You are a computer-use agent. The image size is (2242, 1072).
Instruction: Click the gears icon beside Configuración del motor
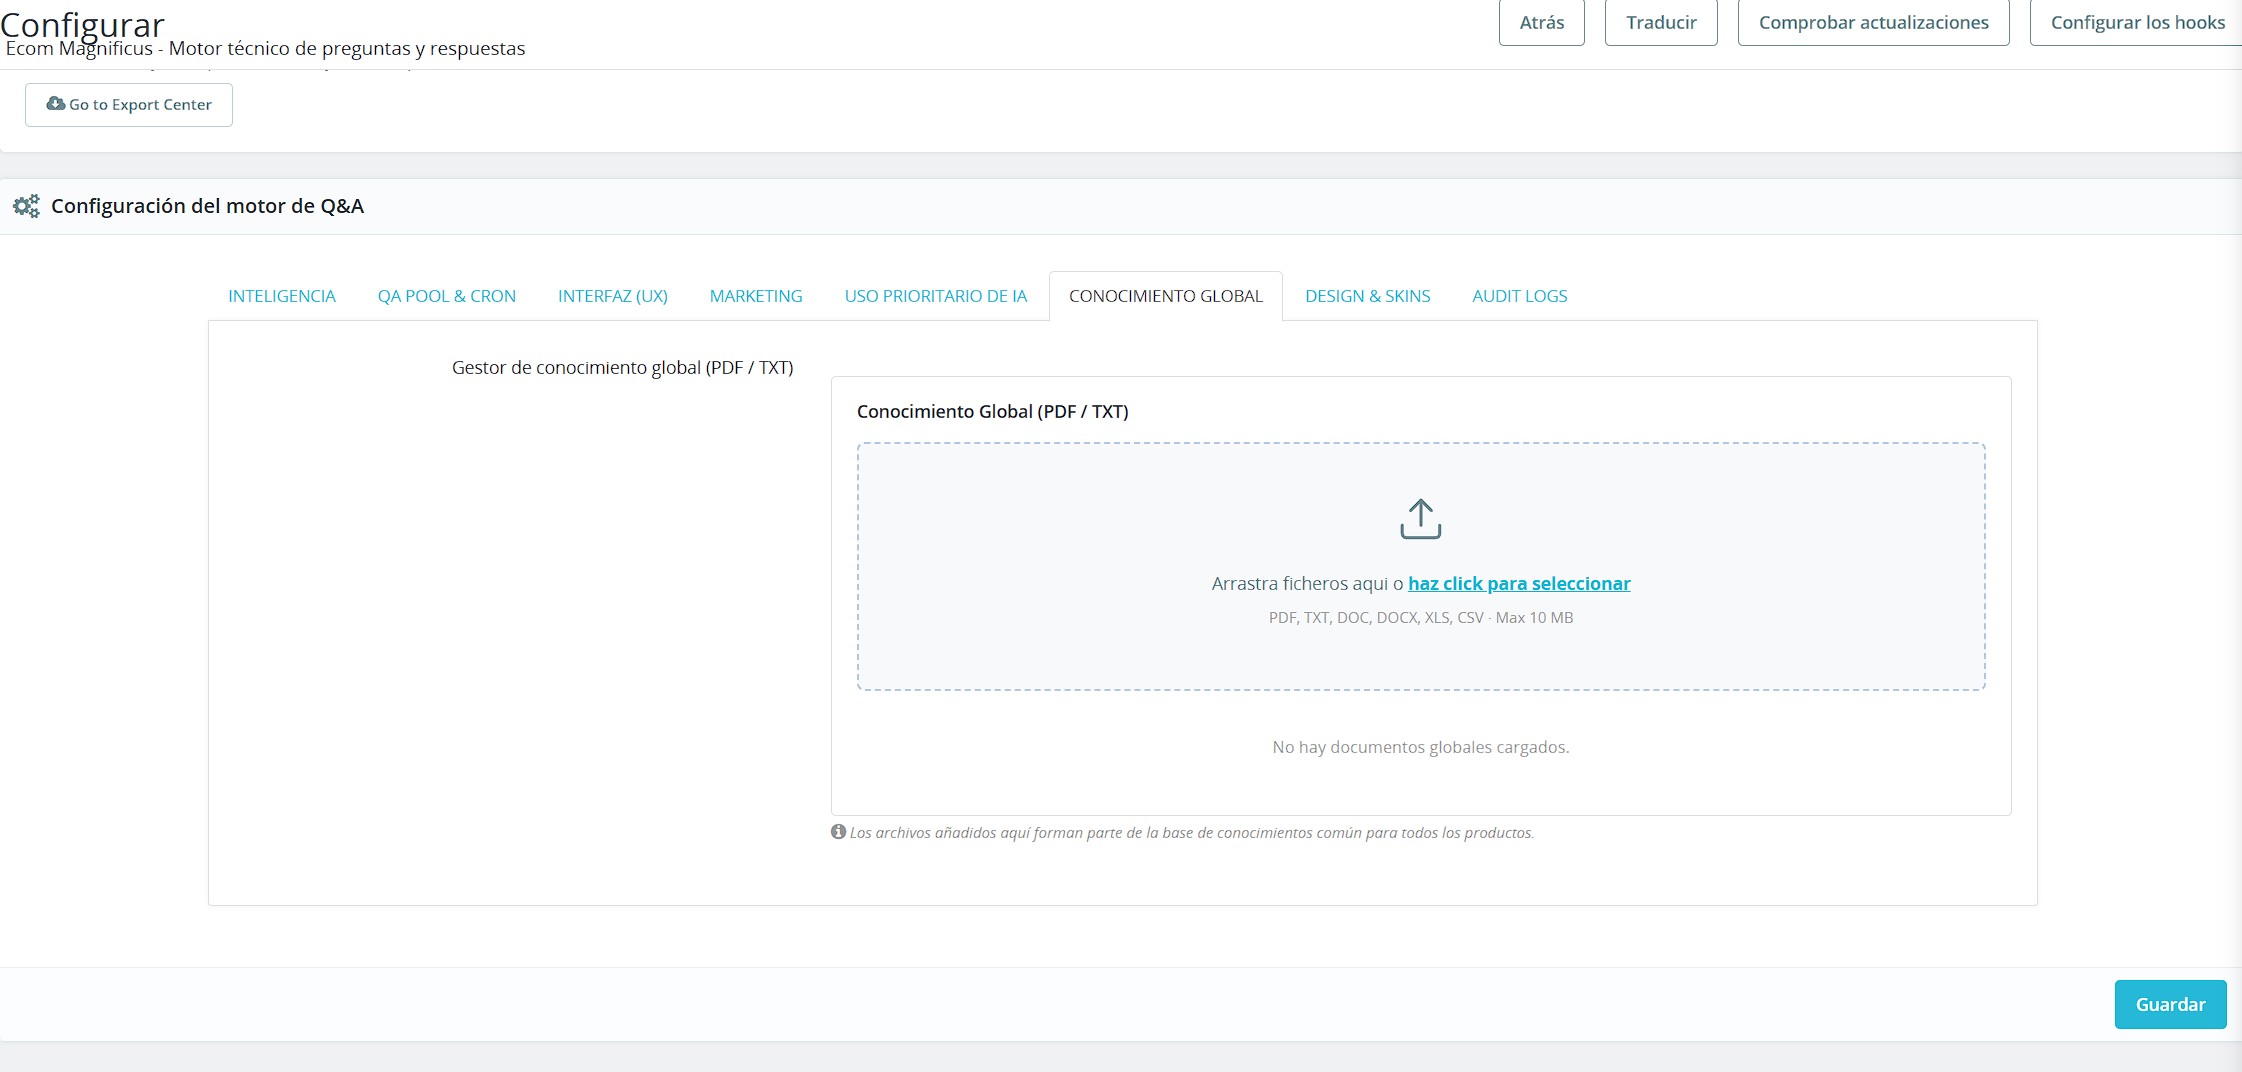(x=26, y=206)
